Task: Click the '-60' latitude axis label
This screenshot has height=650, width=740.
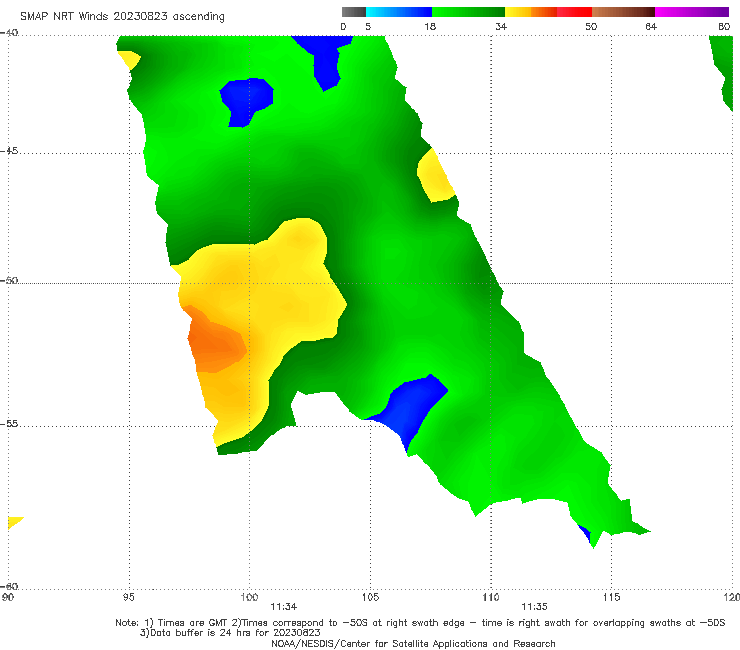Action: (9, 586)
